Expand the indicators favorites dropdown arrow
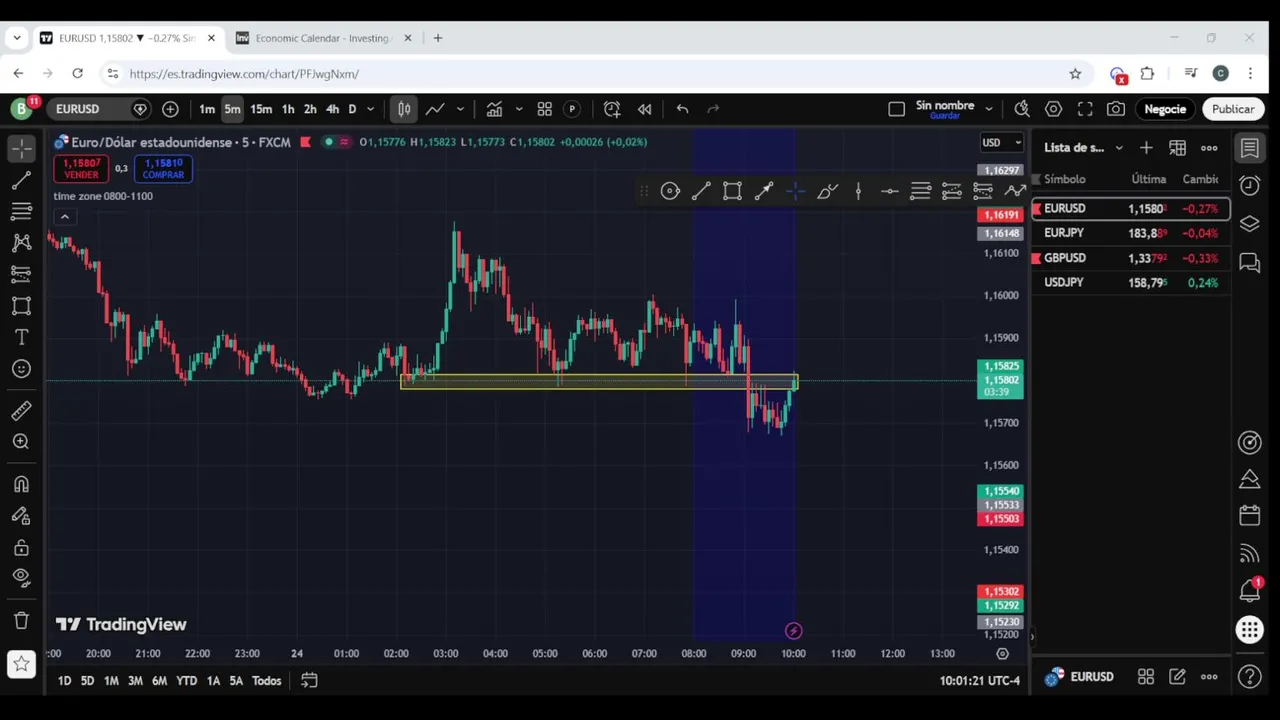 518,109
